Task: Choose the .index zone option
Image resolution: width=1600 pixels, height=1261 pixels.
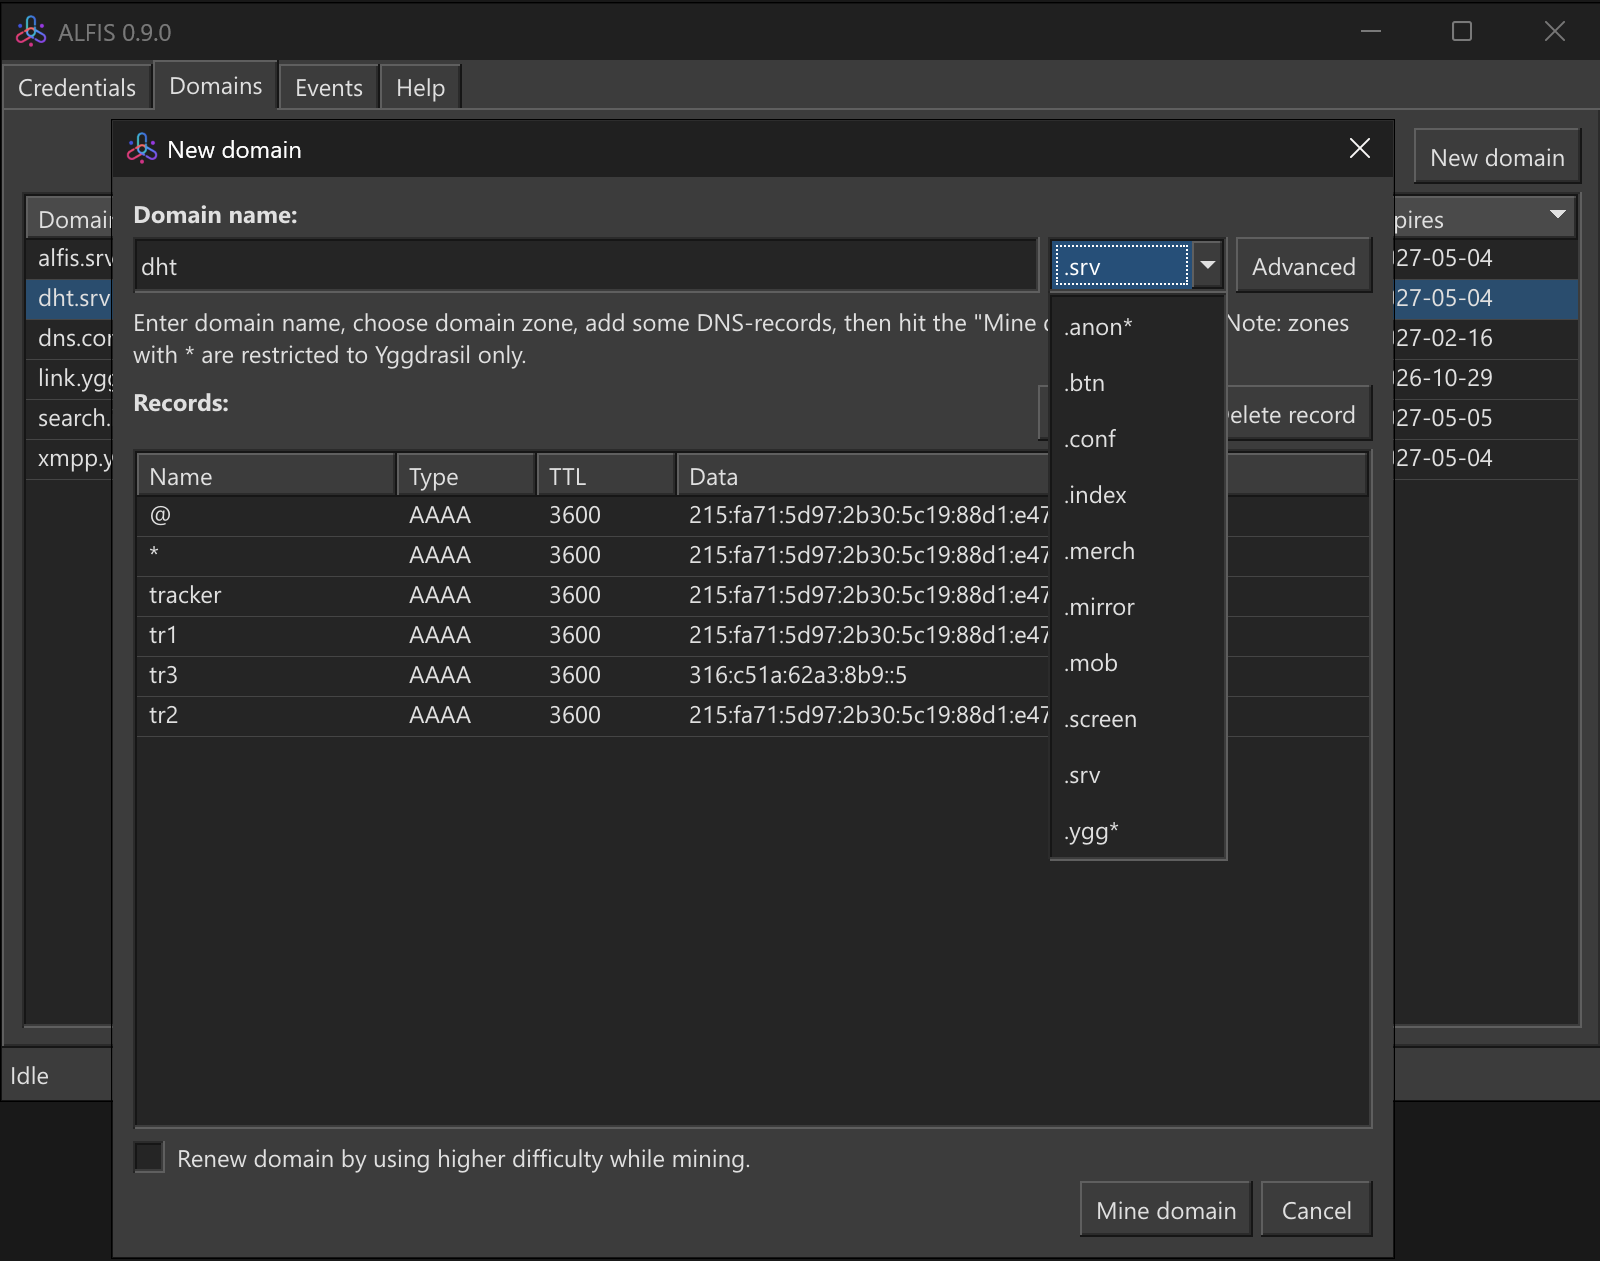Action: coord(1138,494)
